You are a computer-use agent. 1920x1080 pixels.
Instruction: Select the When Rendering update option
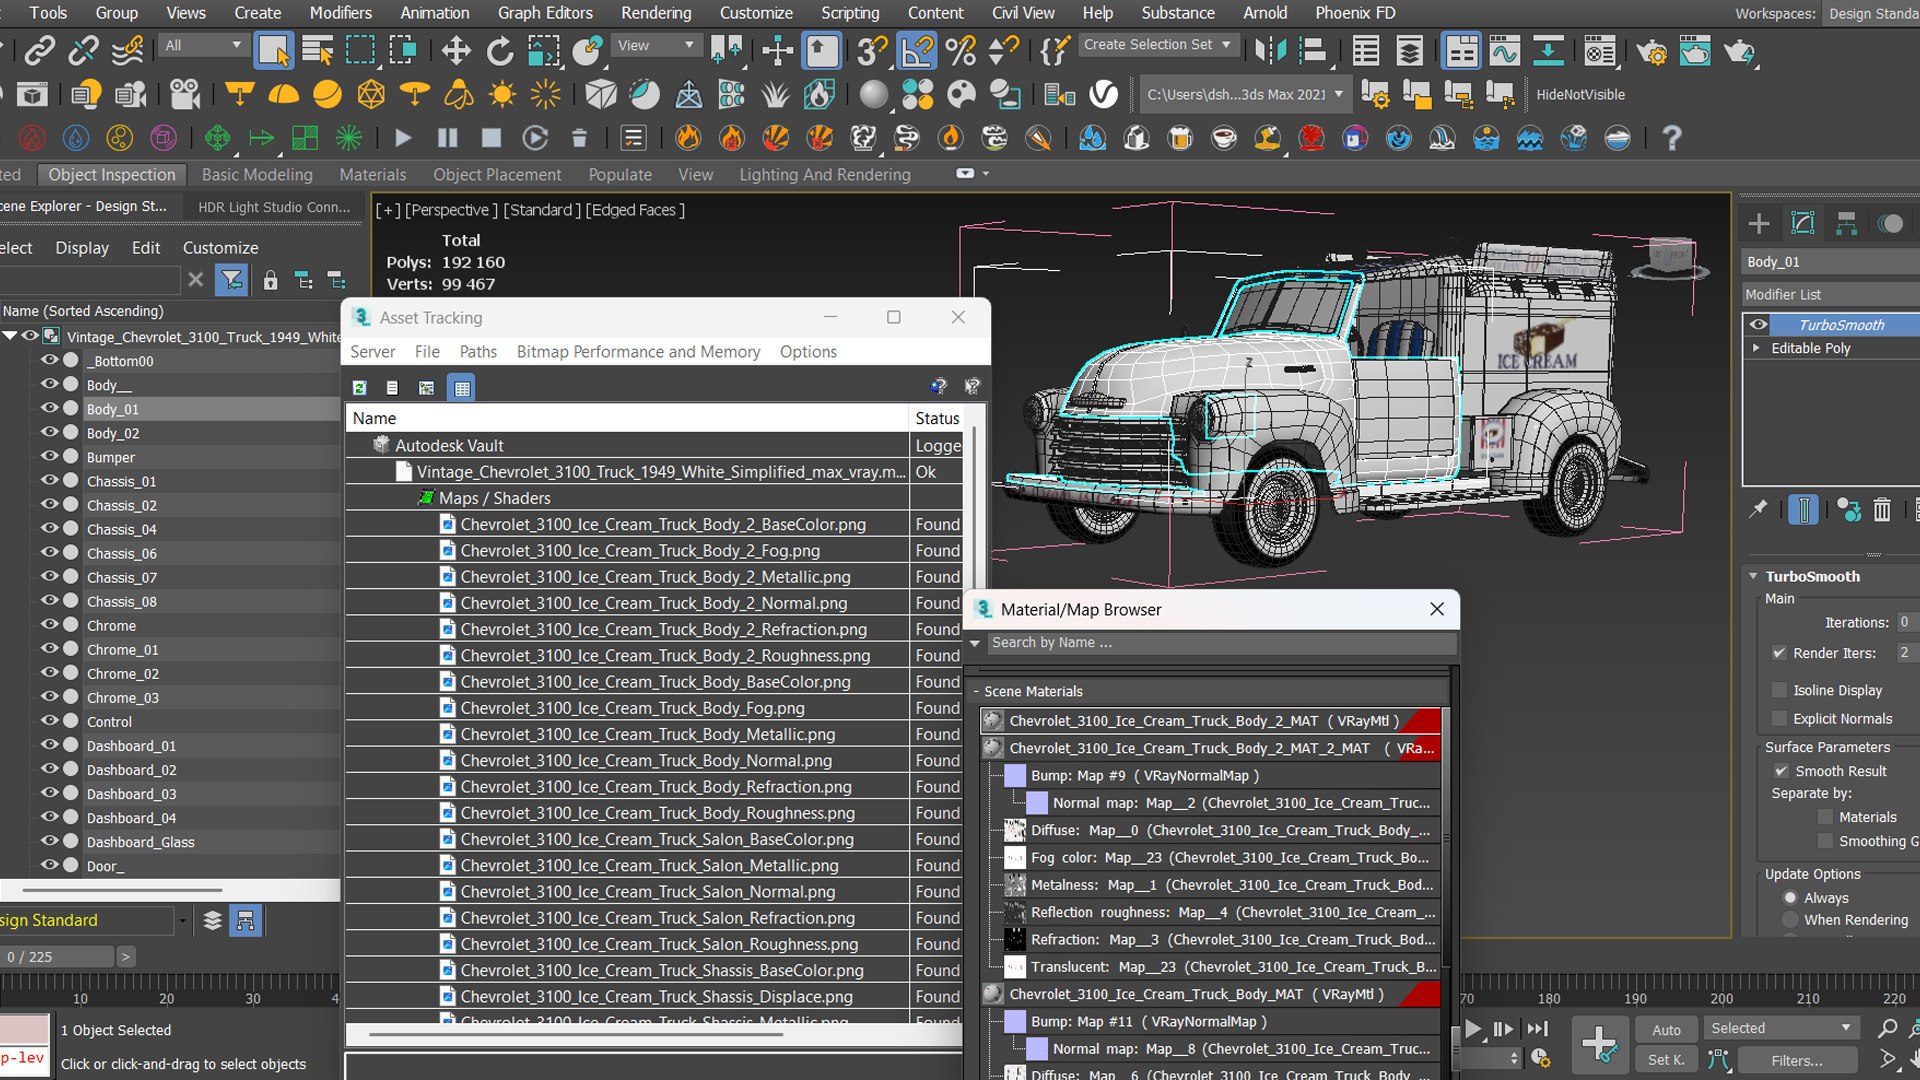[1790, 920]
